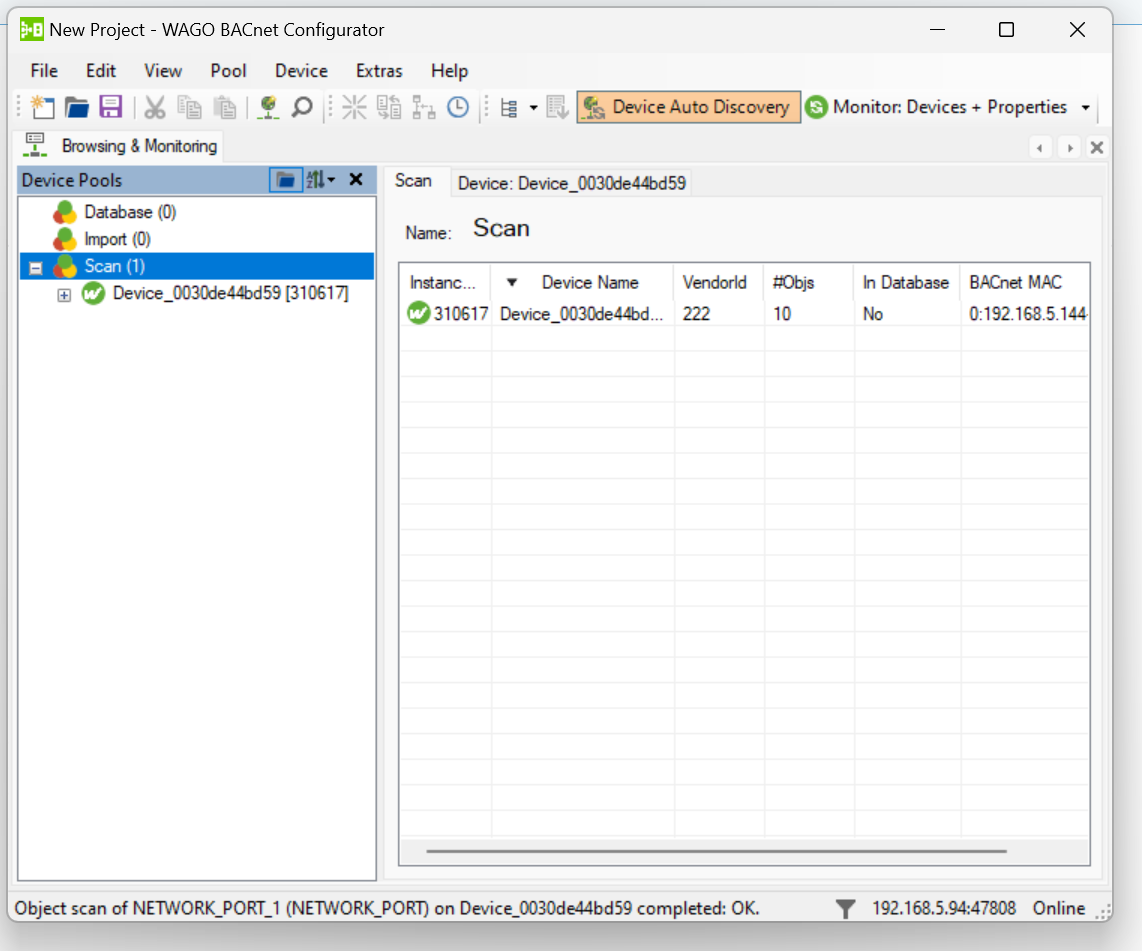Click the device row icon beside 310617

pyautogui.click(x=418, y=313)
